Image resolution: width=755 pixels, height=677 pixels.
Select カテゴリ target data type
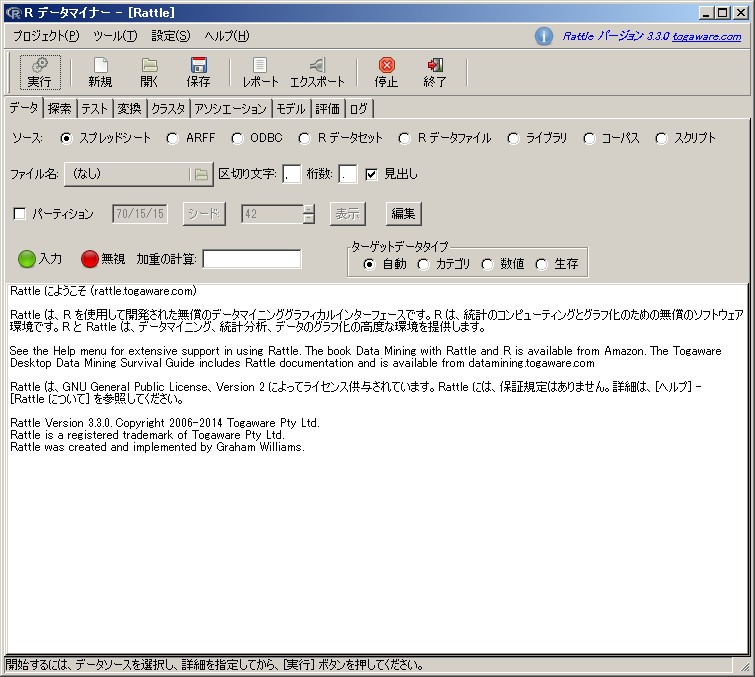click(423, 264)
